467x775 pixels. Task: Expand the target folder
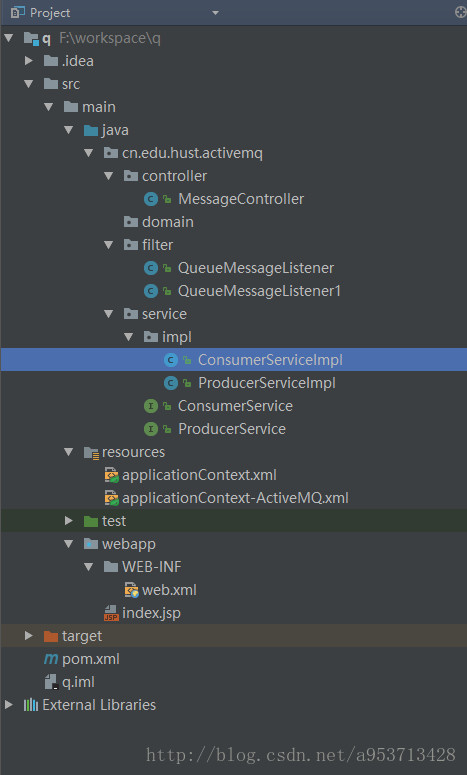click(29, 636)
